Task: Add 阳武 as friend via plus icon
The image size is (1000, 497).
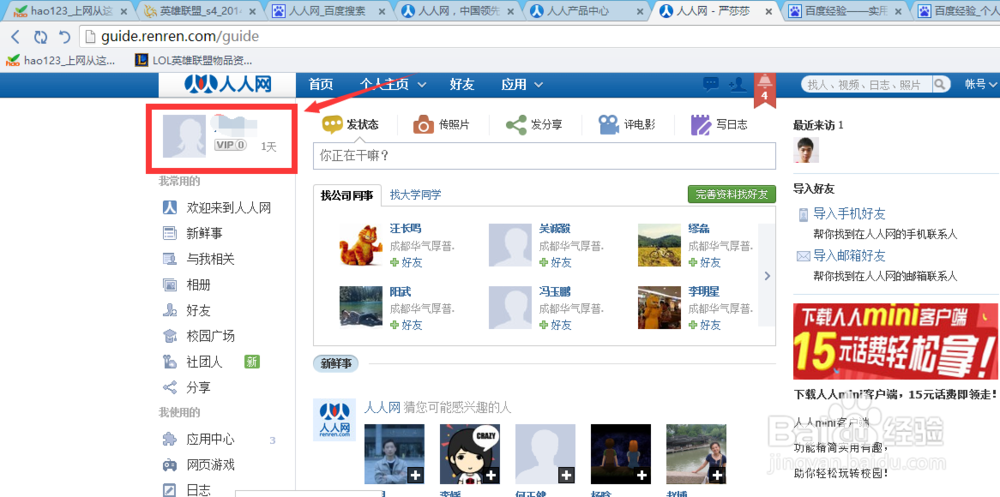Action: [x=394, y=325]
